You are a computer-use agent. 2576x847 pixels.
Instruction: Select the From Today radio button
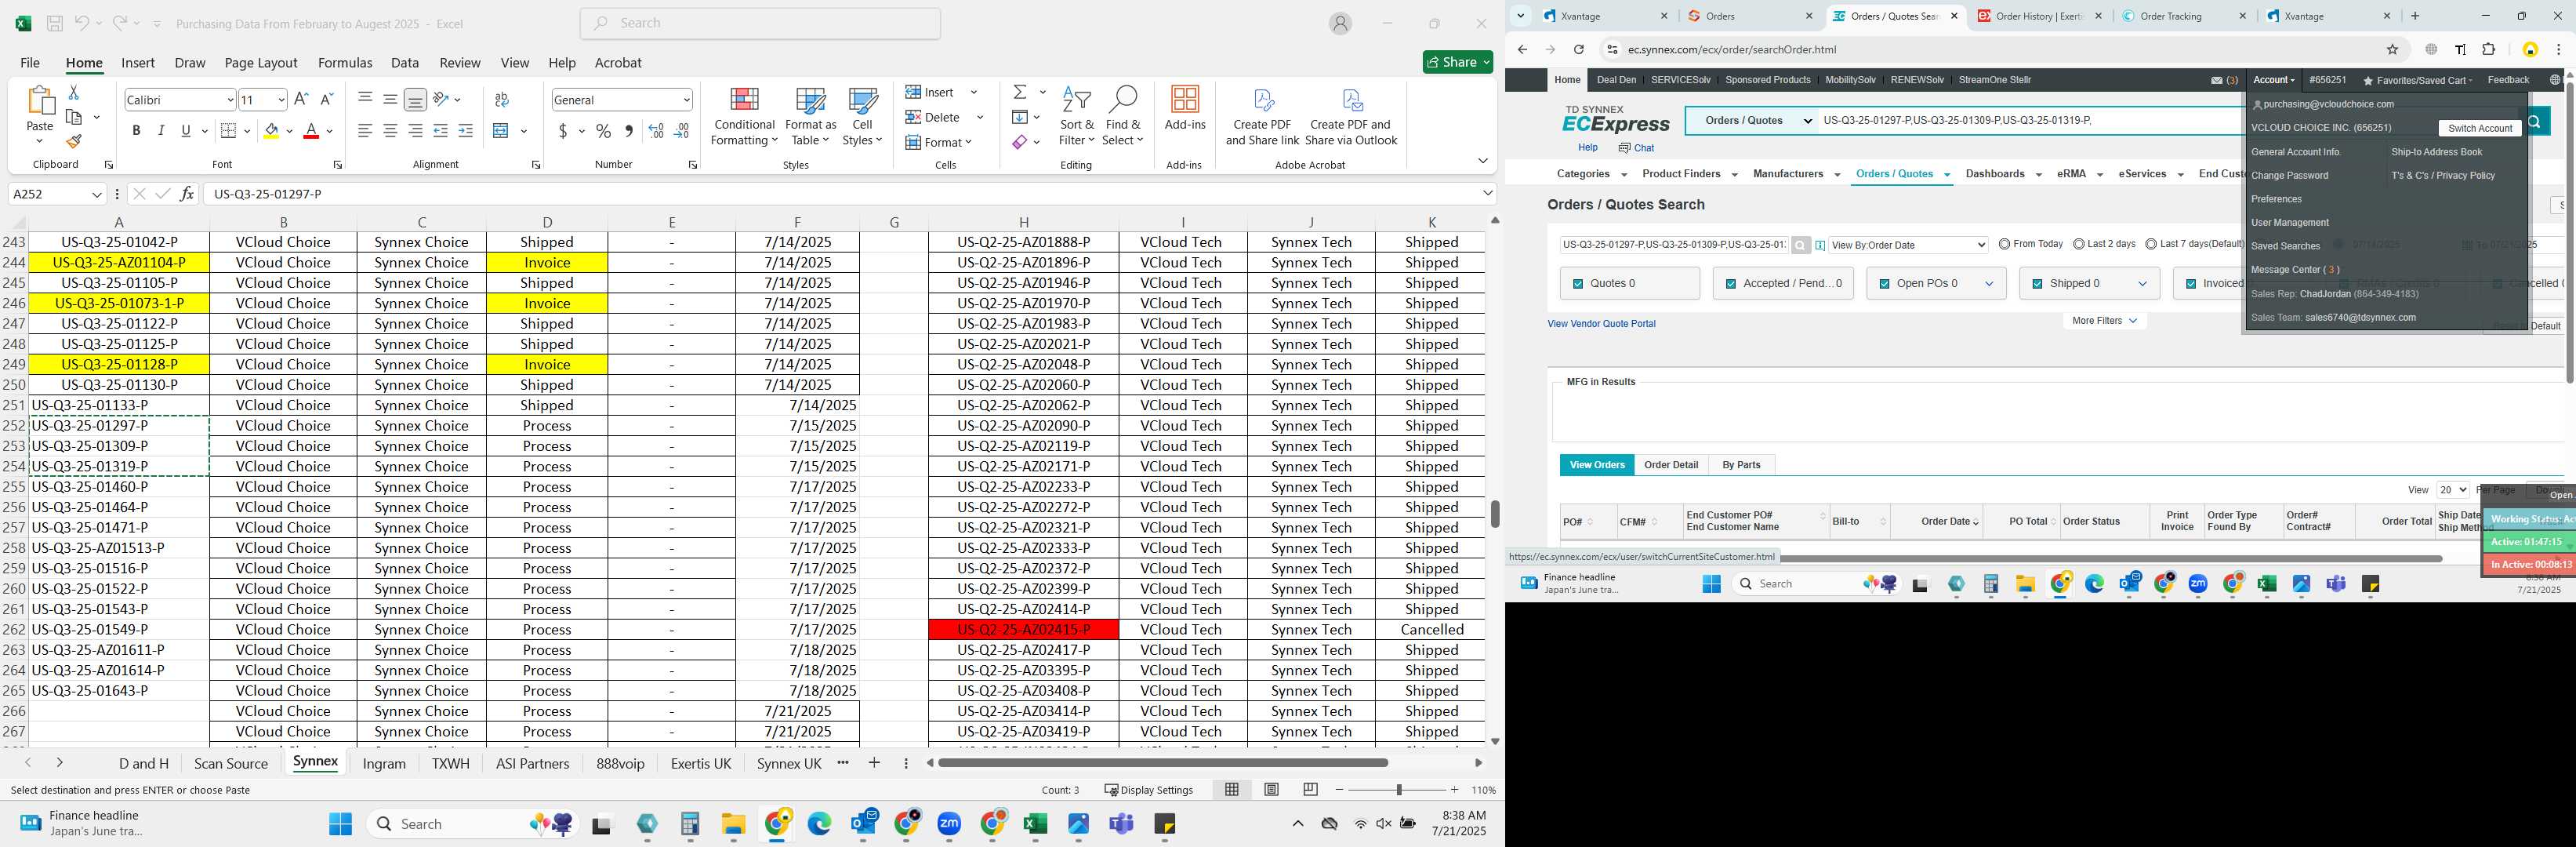[2004, 244]
